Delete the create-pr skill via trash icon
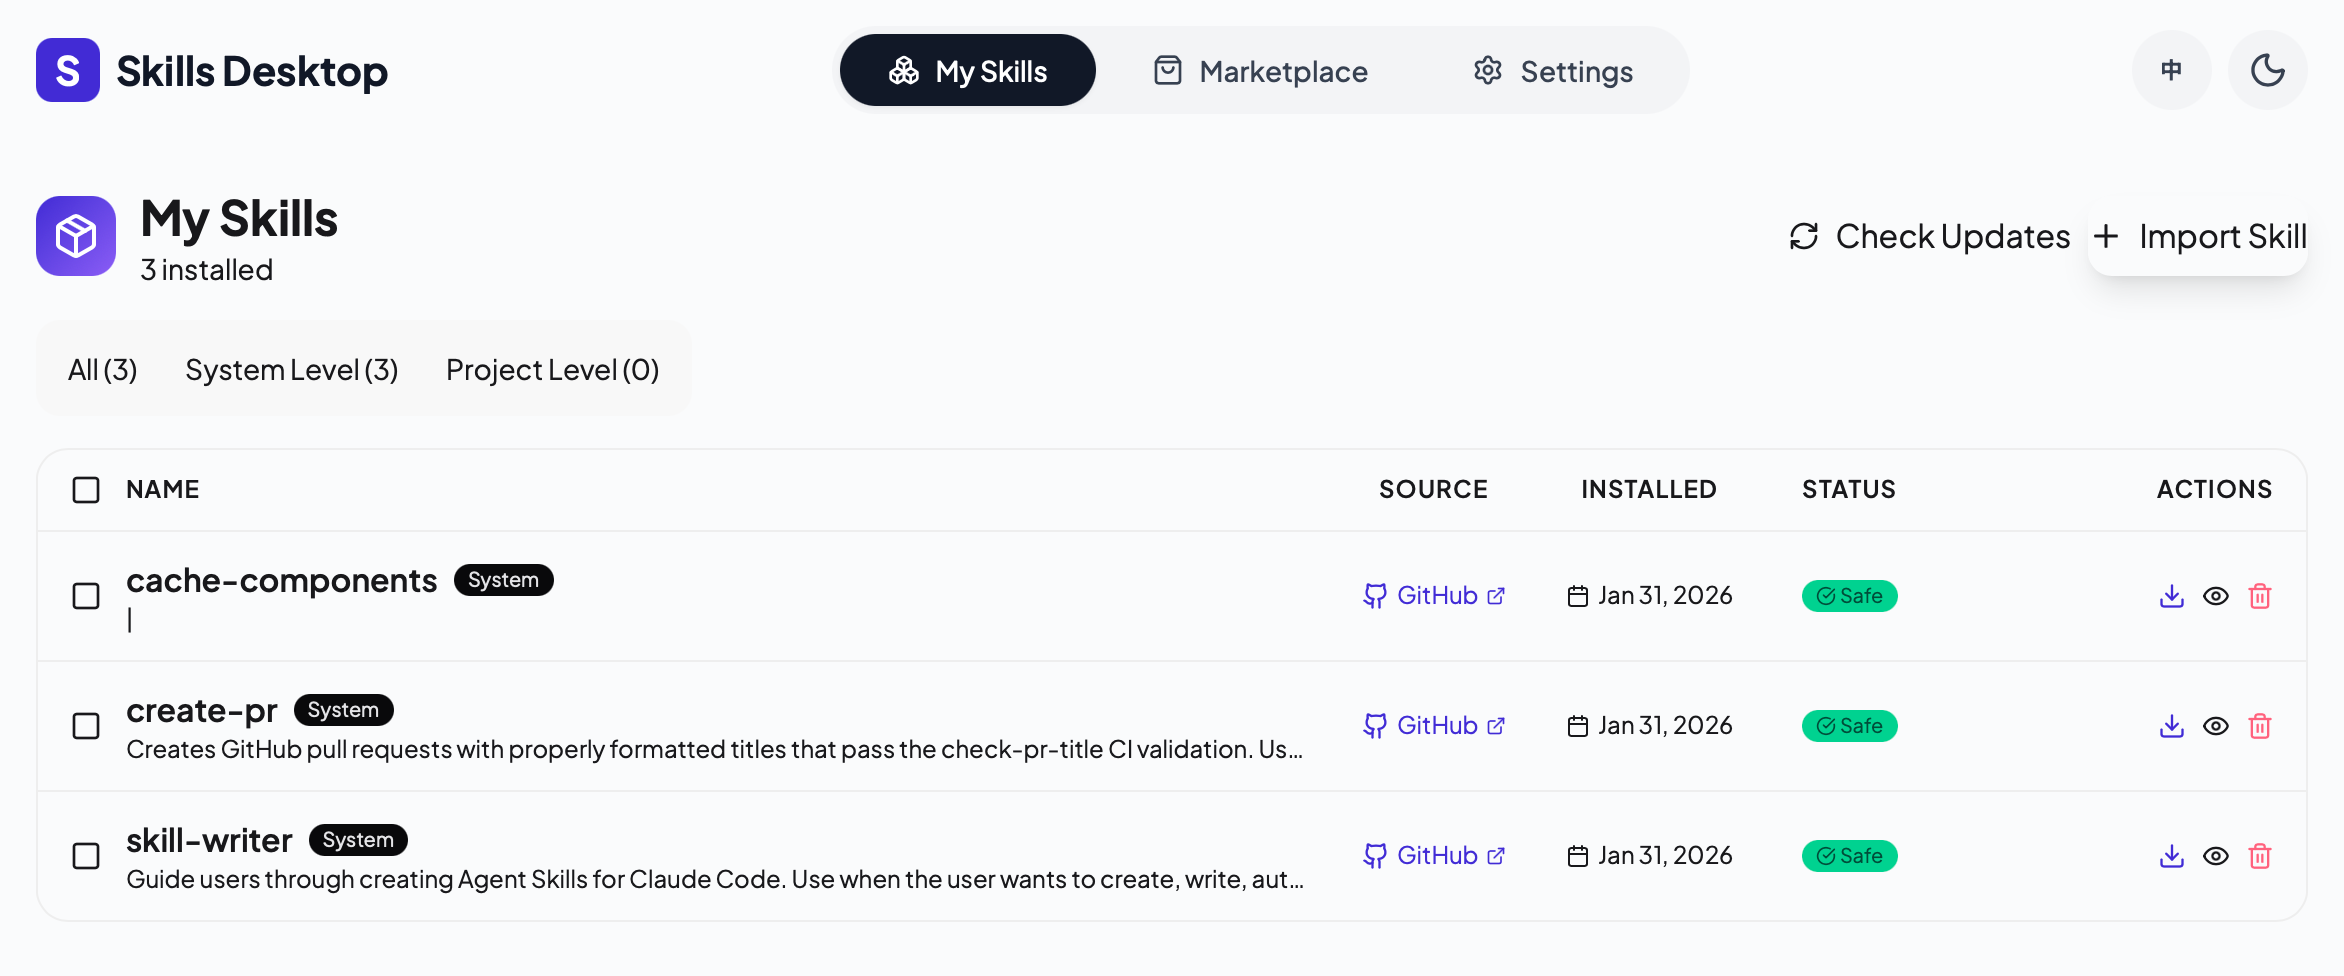The height and width of the screenshot is (976, 2344). tap(2259, 726)
